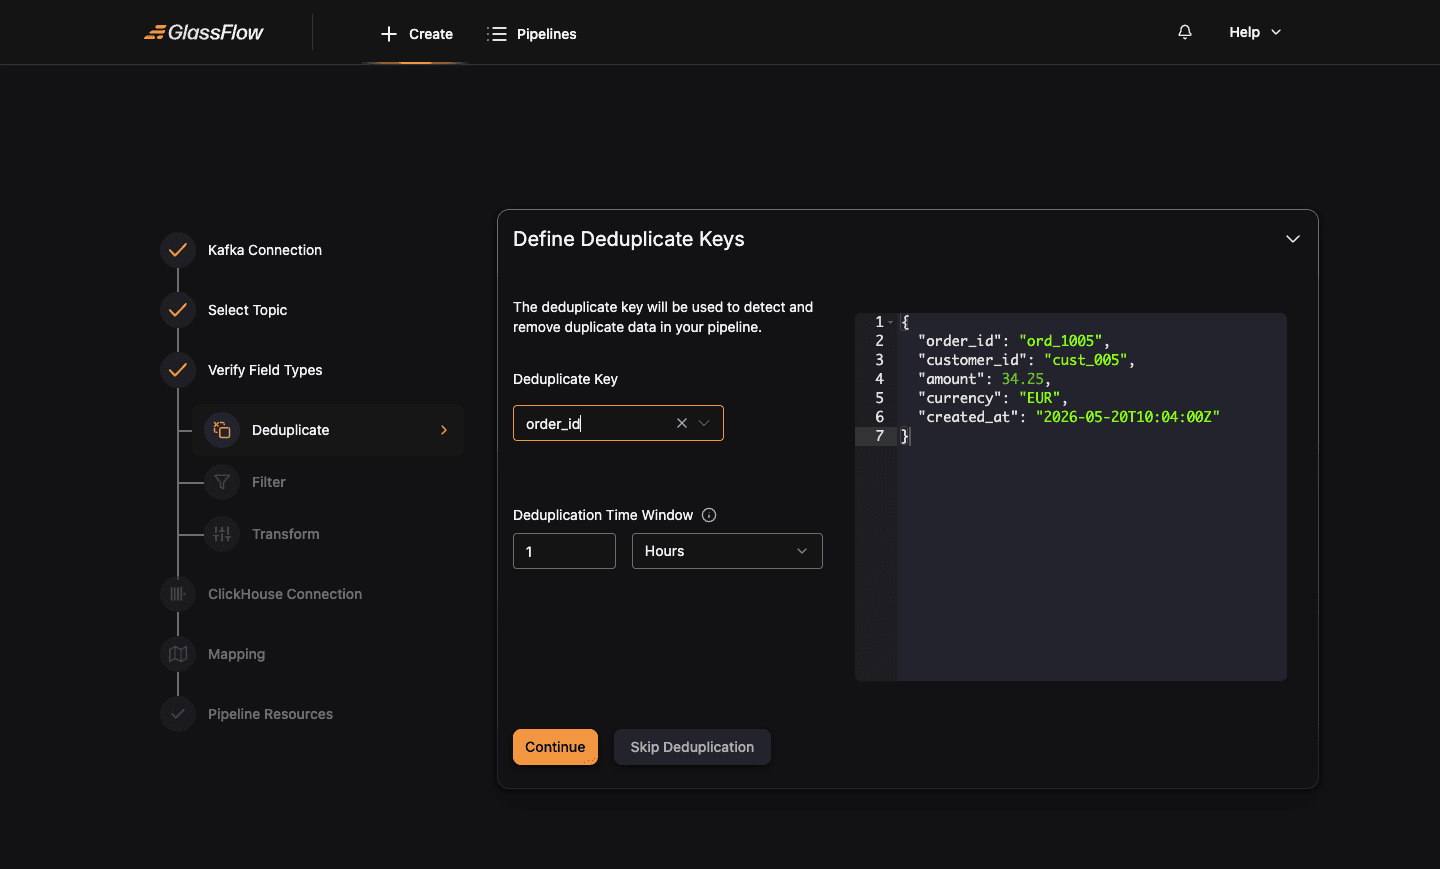Click the created_at timestamp value
1440x869 pixels.
(x=1127, y=417)
